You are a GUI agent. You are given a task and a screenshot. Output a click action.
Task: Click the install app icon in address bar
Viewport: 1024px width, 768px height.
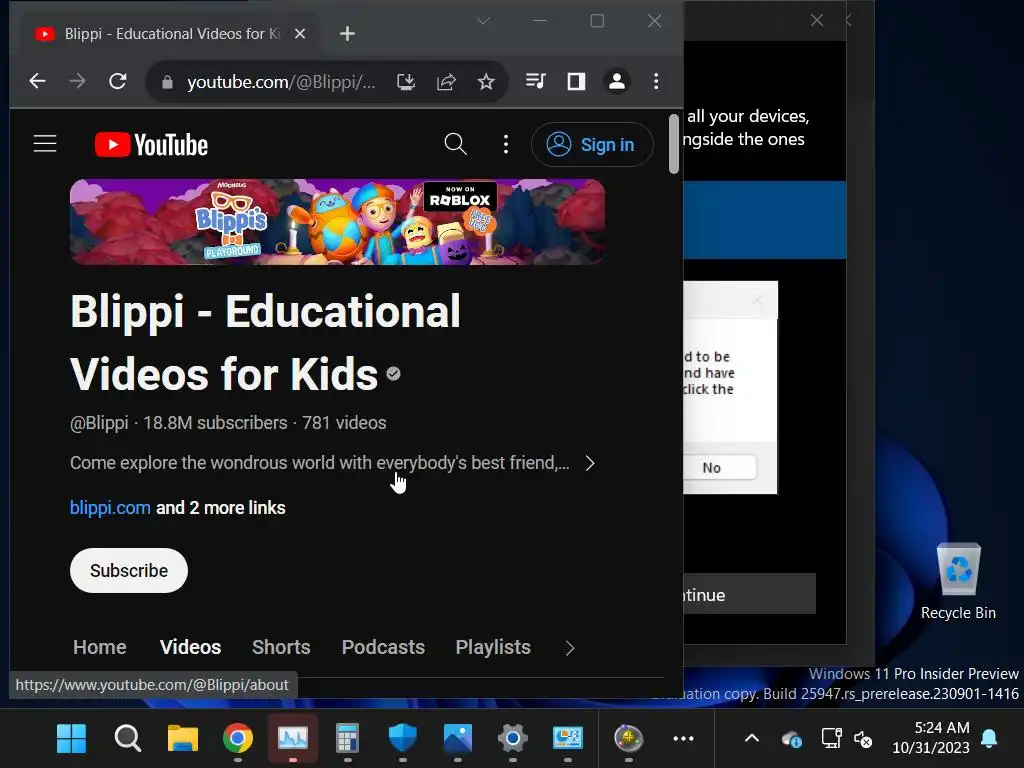click(x=406, y=82)
